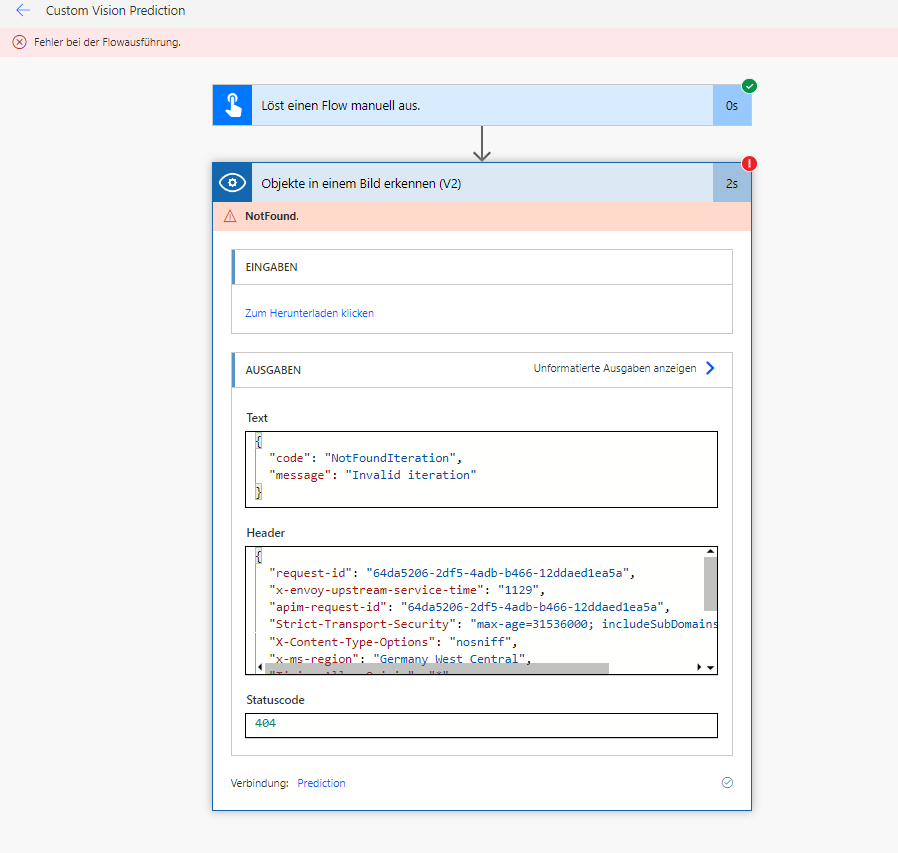Viewport: 898px width, 853px height.
Task: Click the Header vertical scrollbar thumb
Action: (710, 584)
